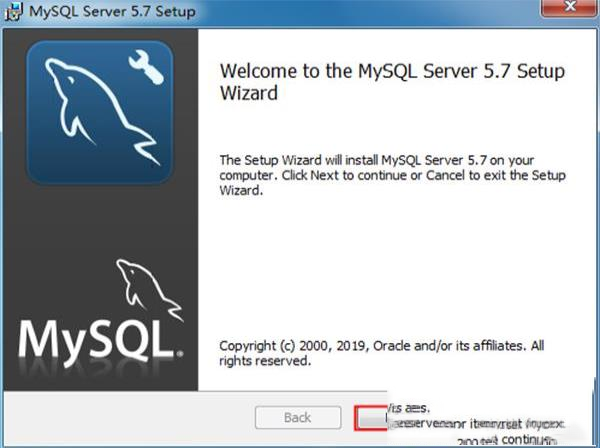The image size is (600, 448).
Task: Click the white dolphin outline above MySQL wordmark
Action: (x=139, y=284)
